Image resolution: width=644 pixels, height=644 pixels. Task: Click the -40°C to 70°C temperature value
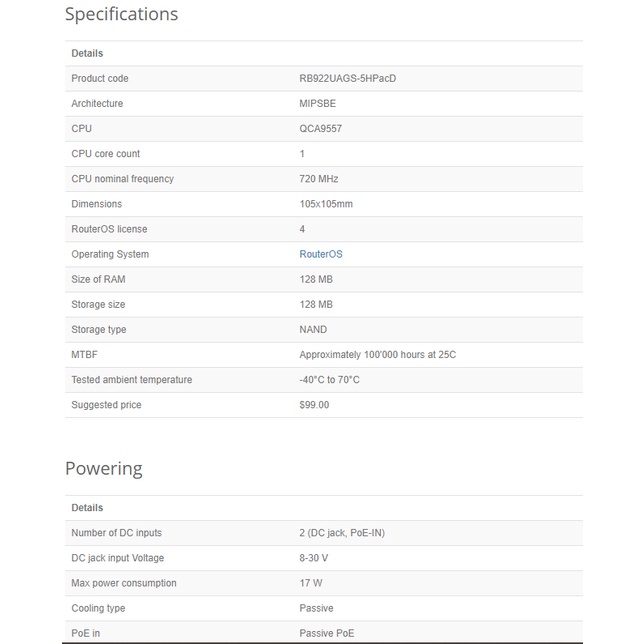[x=329, y=380]
